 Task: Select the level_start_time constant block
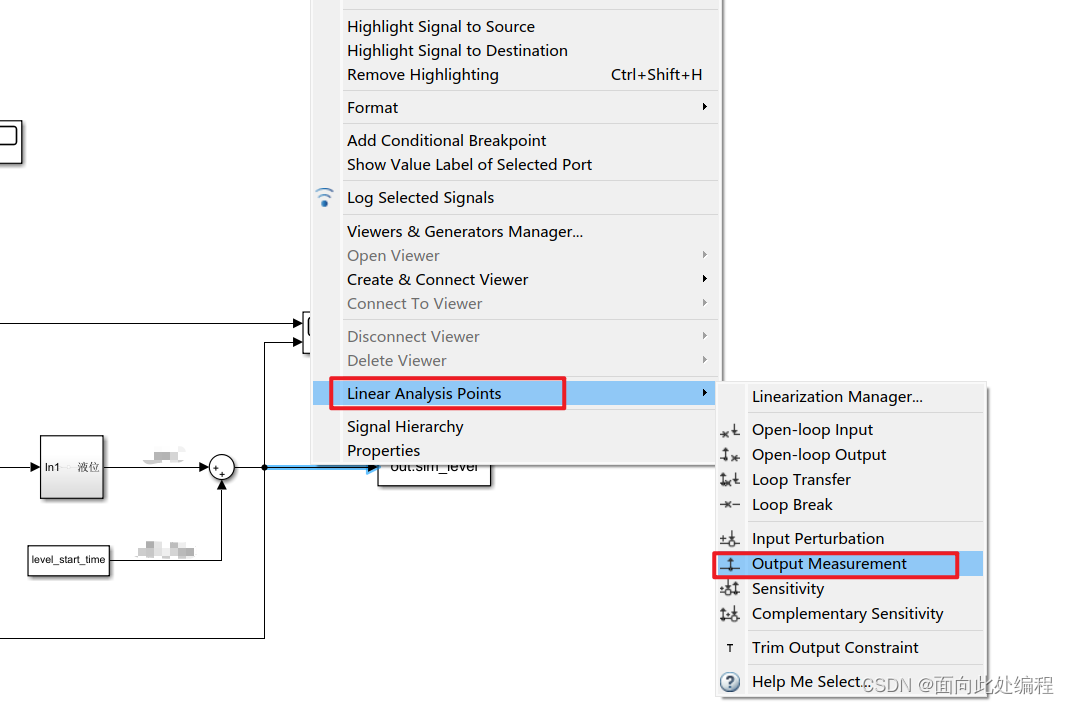point(68,560)
